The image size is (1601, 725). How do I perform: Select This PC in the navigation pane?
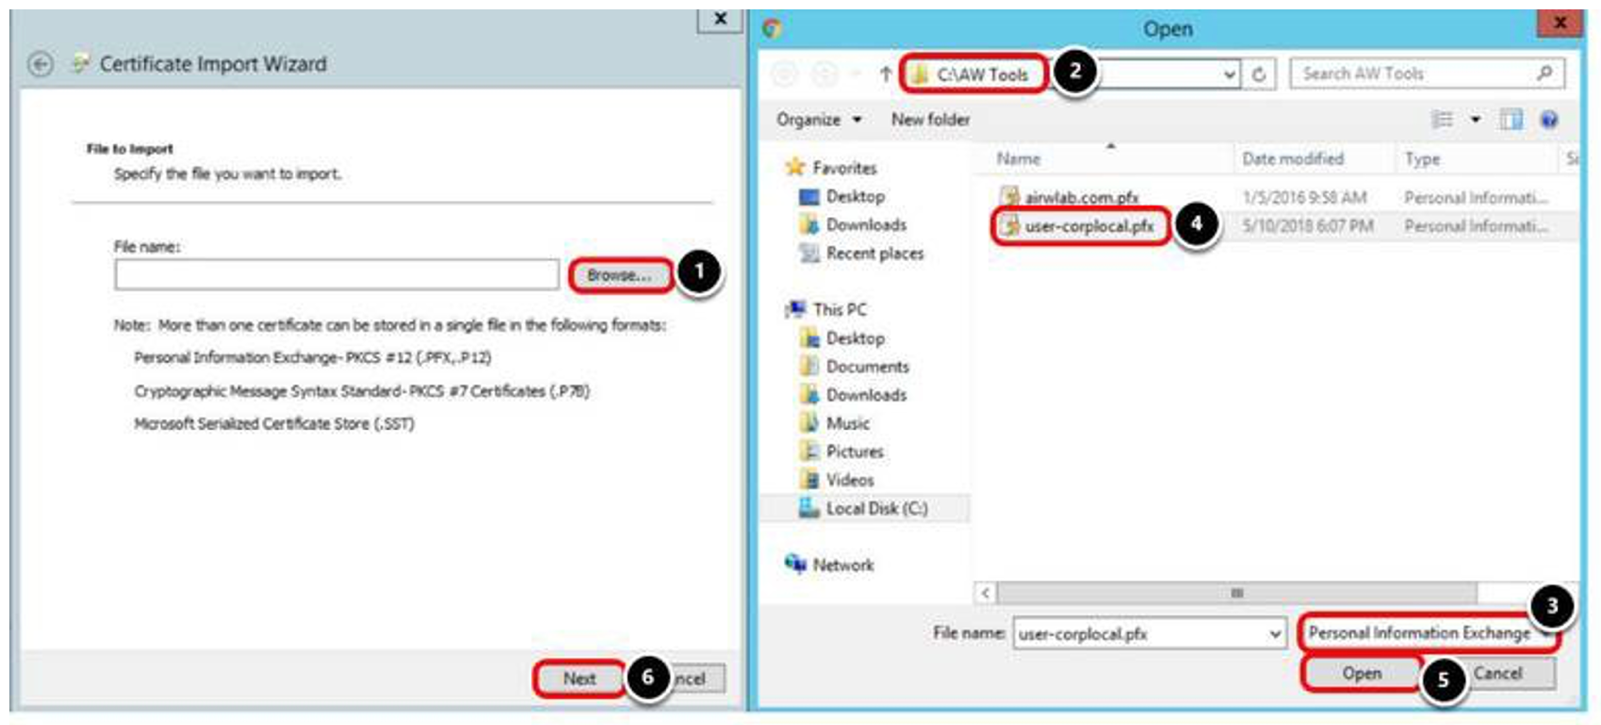click(839, 310)
